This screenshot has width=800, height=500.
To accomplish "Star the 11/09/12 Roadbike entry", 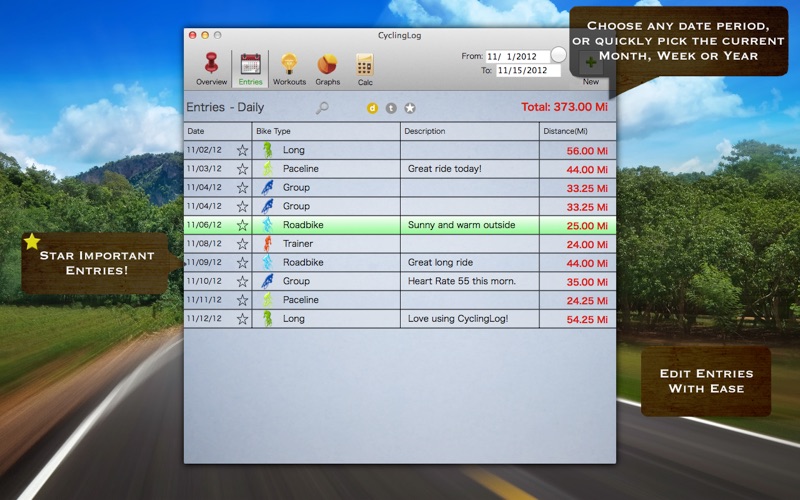I will pyautogui.click(x=242, y=263).
